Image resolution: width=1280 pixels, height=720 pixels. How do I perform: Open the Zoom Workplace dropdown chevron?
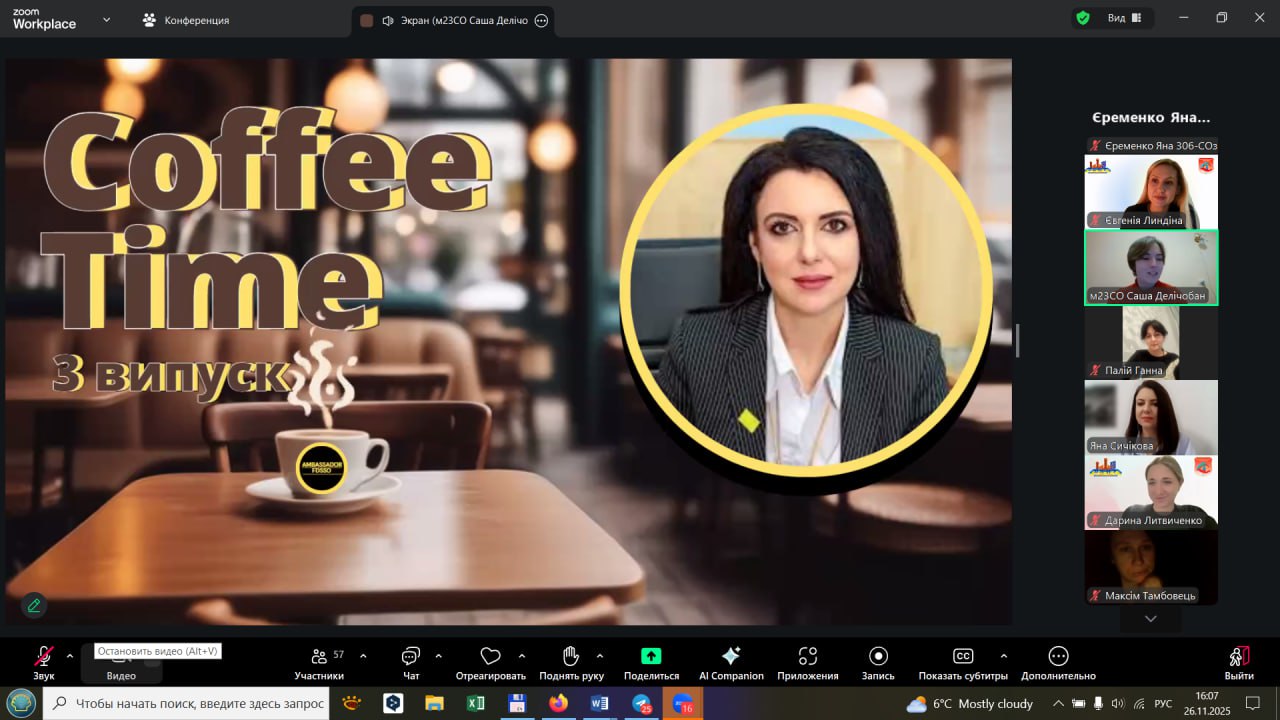pos(106,19)
